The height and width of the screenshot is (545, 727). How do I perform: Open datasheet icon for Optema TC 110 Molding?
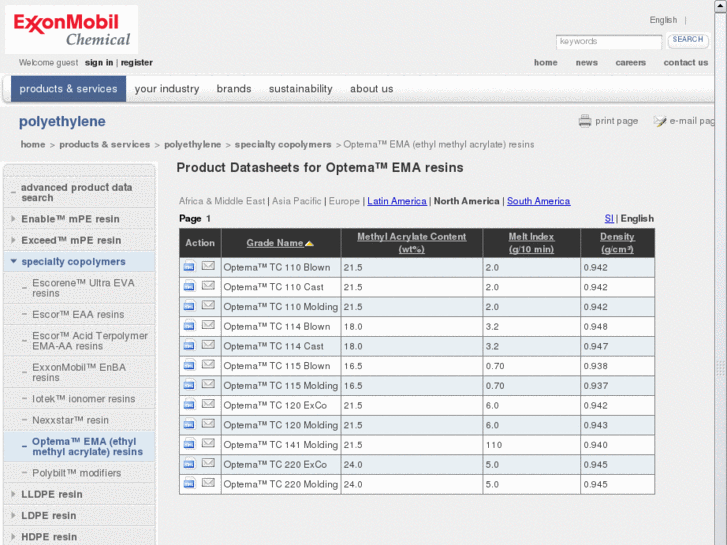[189, 306]
